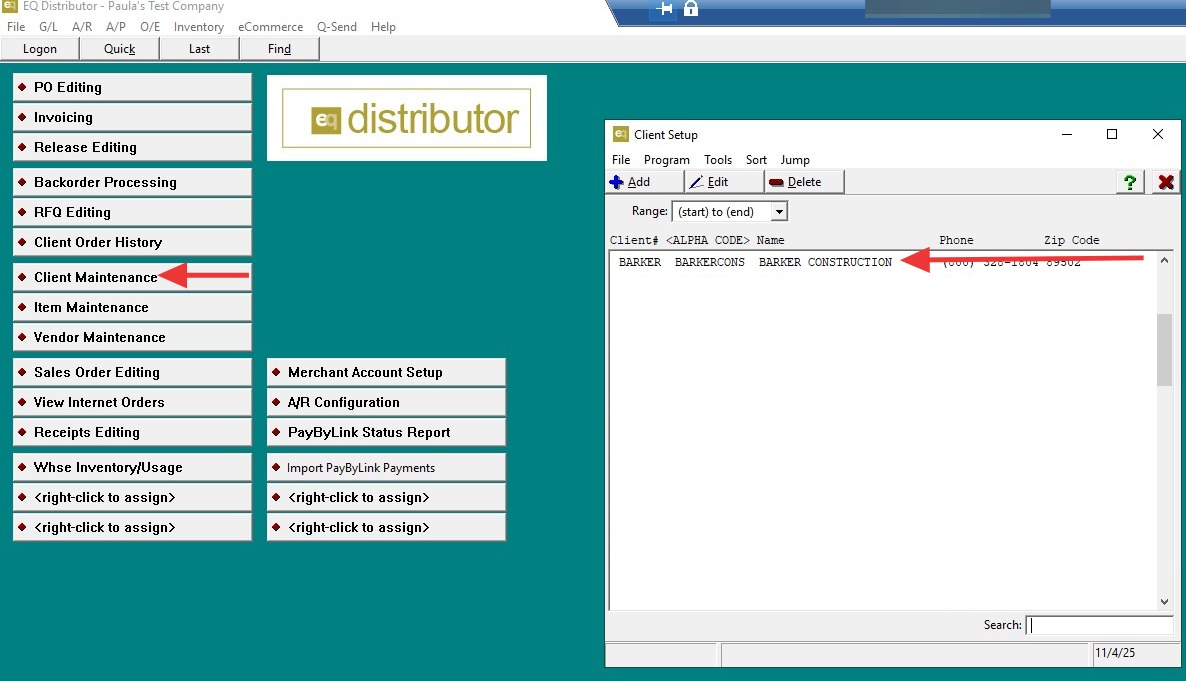Image resolution: width=1186 pixels, height=681 pixels.
Task: Click the client list scrollbar thumb
Action: (x=1164, y=350)
